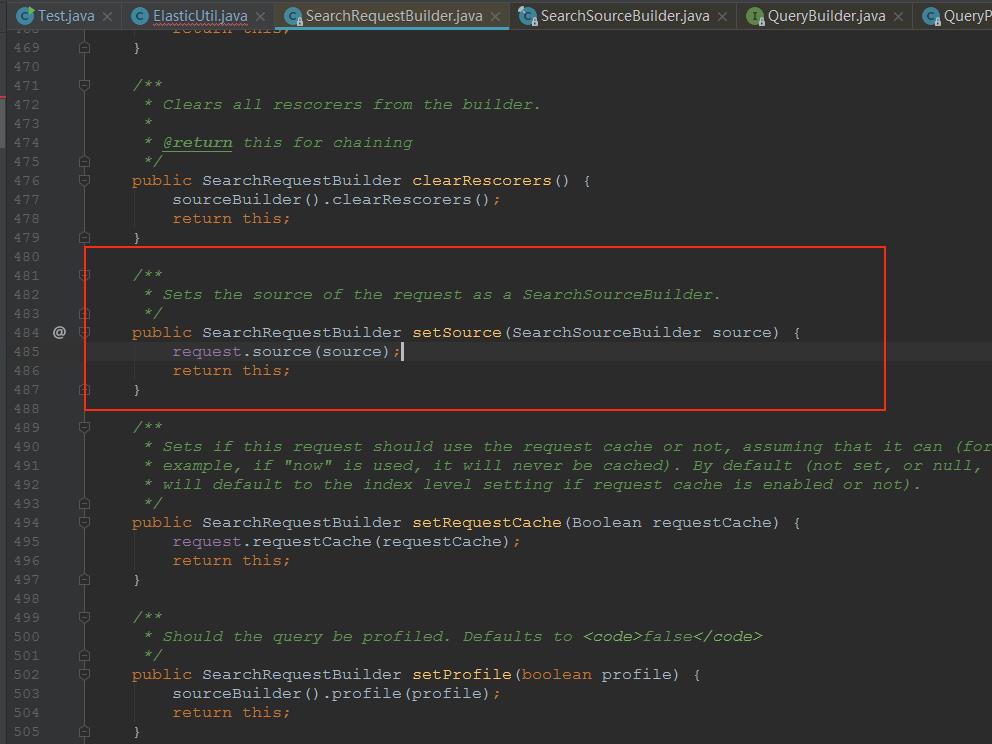Collapse the setSource method fold at line 484
Screen dimensions: 992x744
[x=84, y=332]
